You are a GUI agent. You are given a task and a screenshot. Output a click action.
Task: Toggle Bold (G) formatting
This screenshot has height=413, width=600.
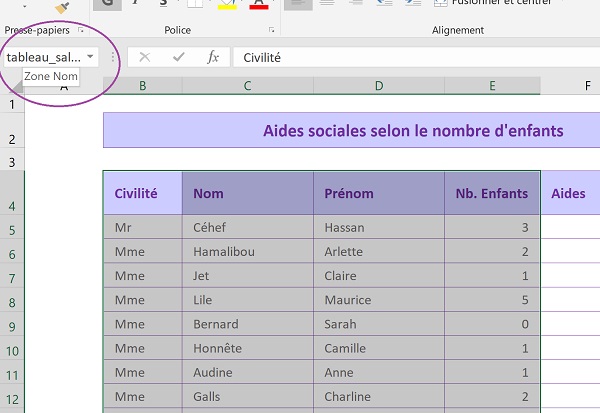click(108, 4)
